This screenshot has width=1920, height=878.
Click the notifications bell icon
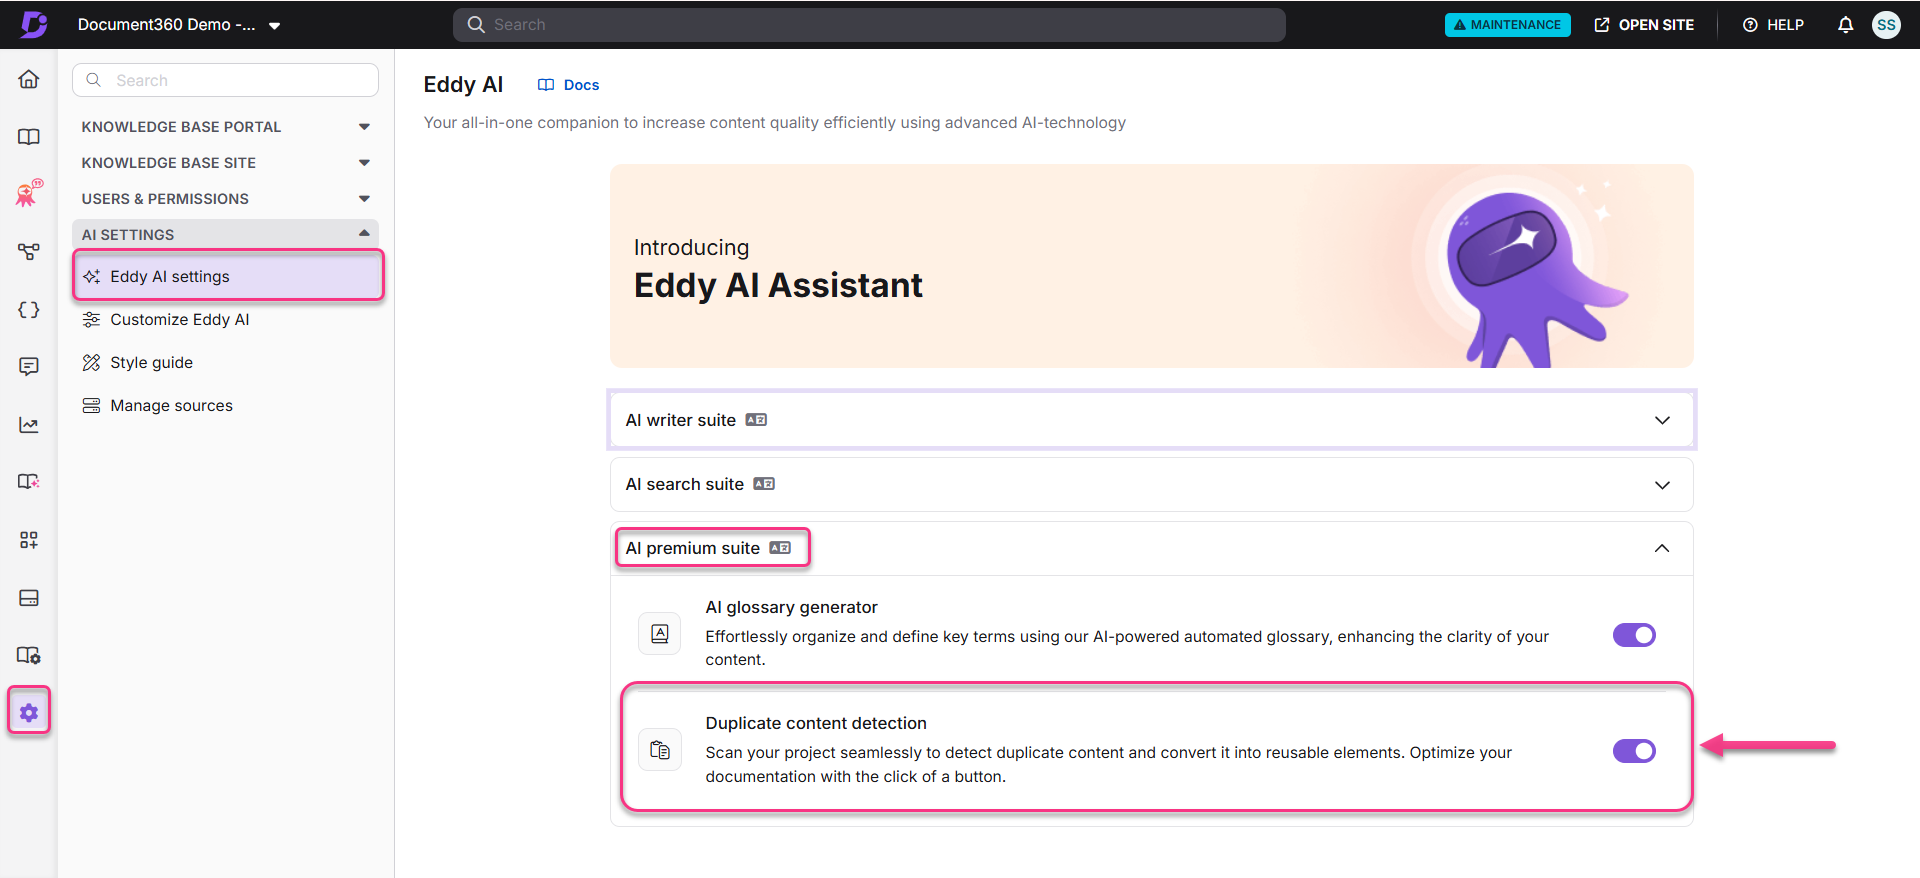1845,25
